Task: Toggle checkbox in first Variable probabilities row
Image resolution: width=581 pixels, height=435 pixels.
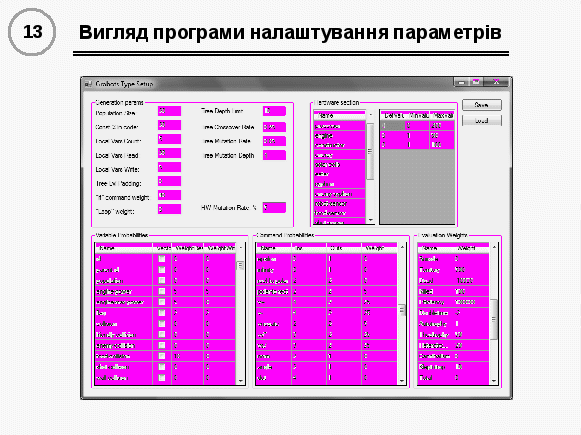Action: click(162, 259)
